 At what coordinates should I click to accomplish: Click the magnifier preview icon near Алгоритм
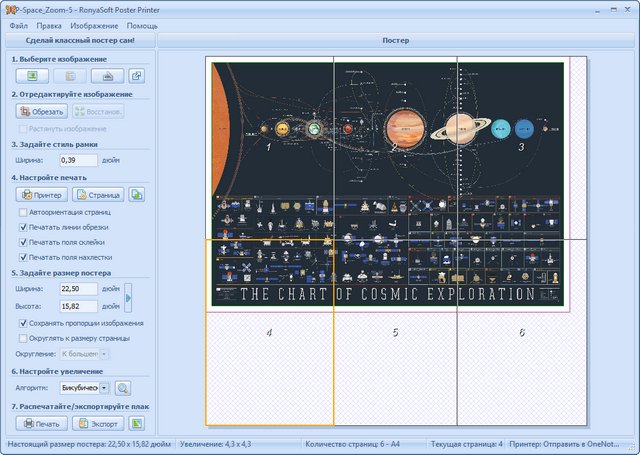tap(123, 388)
